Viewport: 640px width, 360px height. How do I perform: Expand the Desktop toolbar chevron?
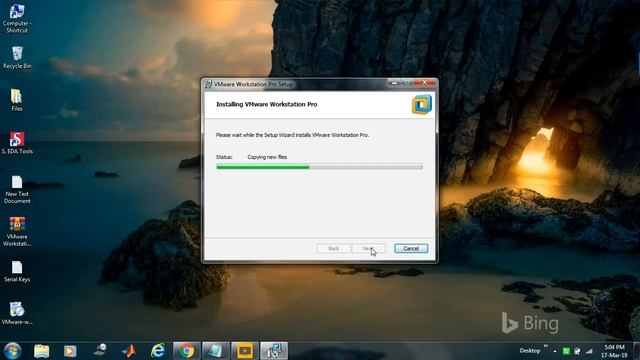coord(546,347)
